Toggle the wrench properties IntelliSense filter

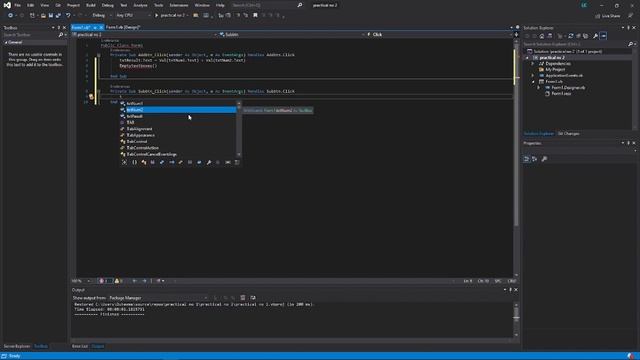[209, 162]
